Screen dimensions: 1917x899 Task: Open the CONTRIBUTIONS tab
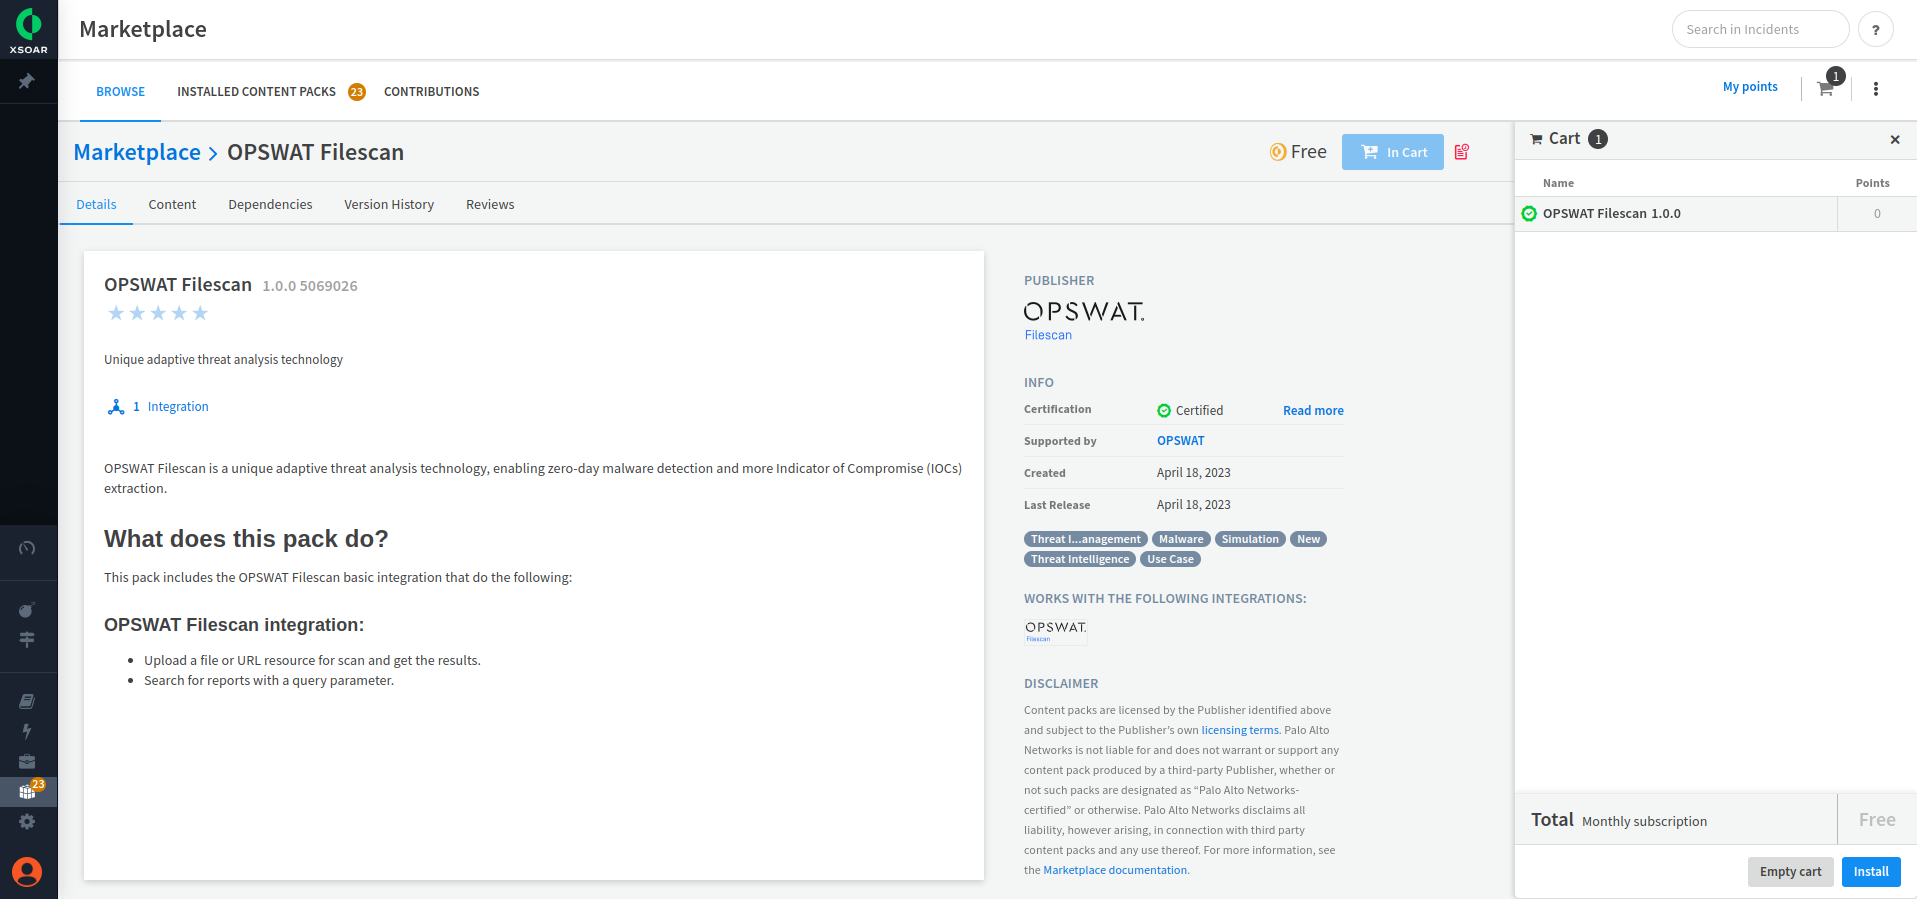[432, 91]
